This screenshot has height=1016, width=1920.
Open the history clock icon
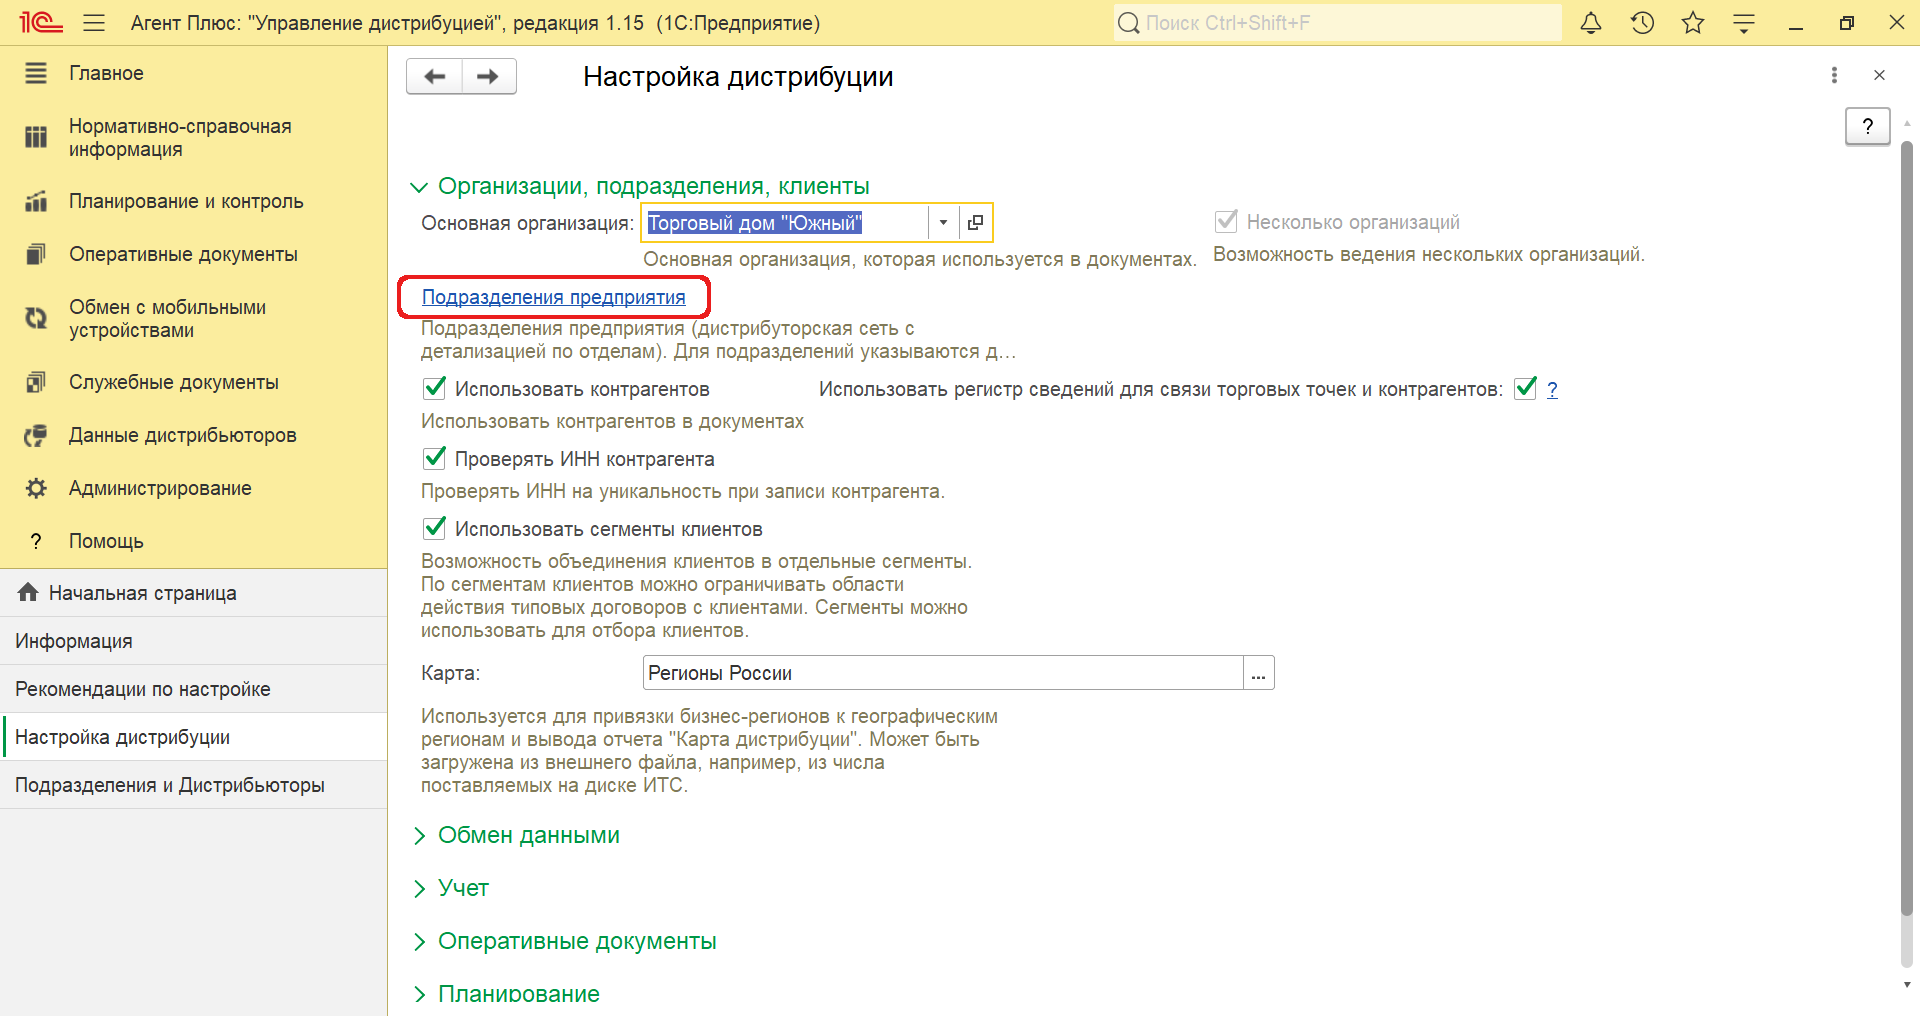point(1642,23)
